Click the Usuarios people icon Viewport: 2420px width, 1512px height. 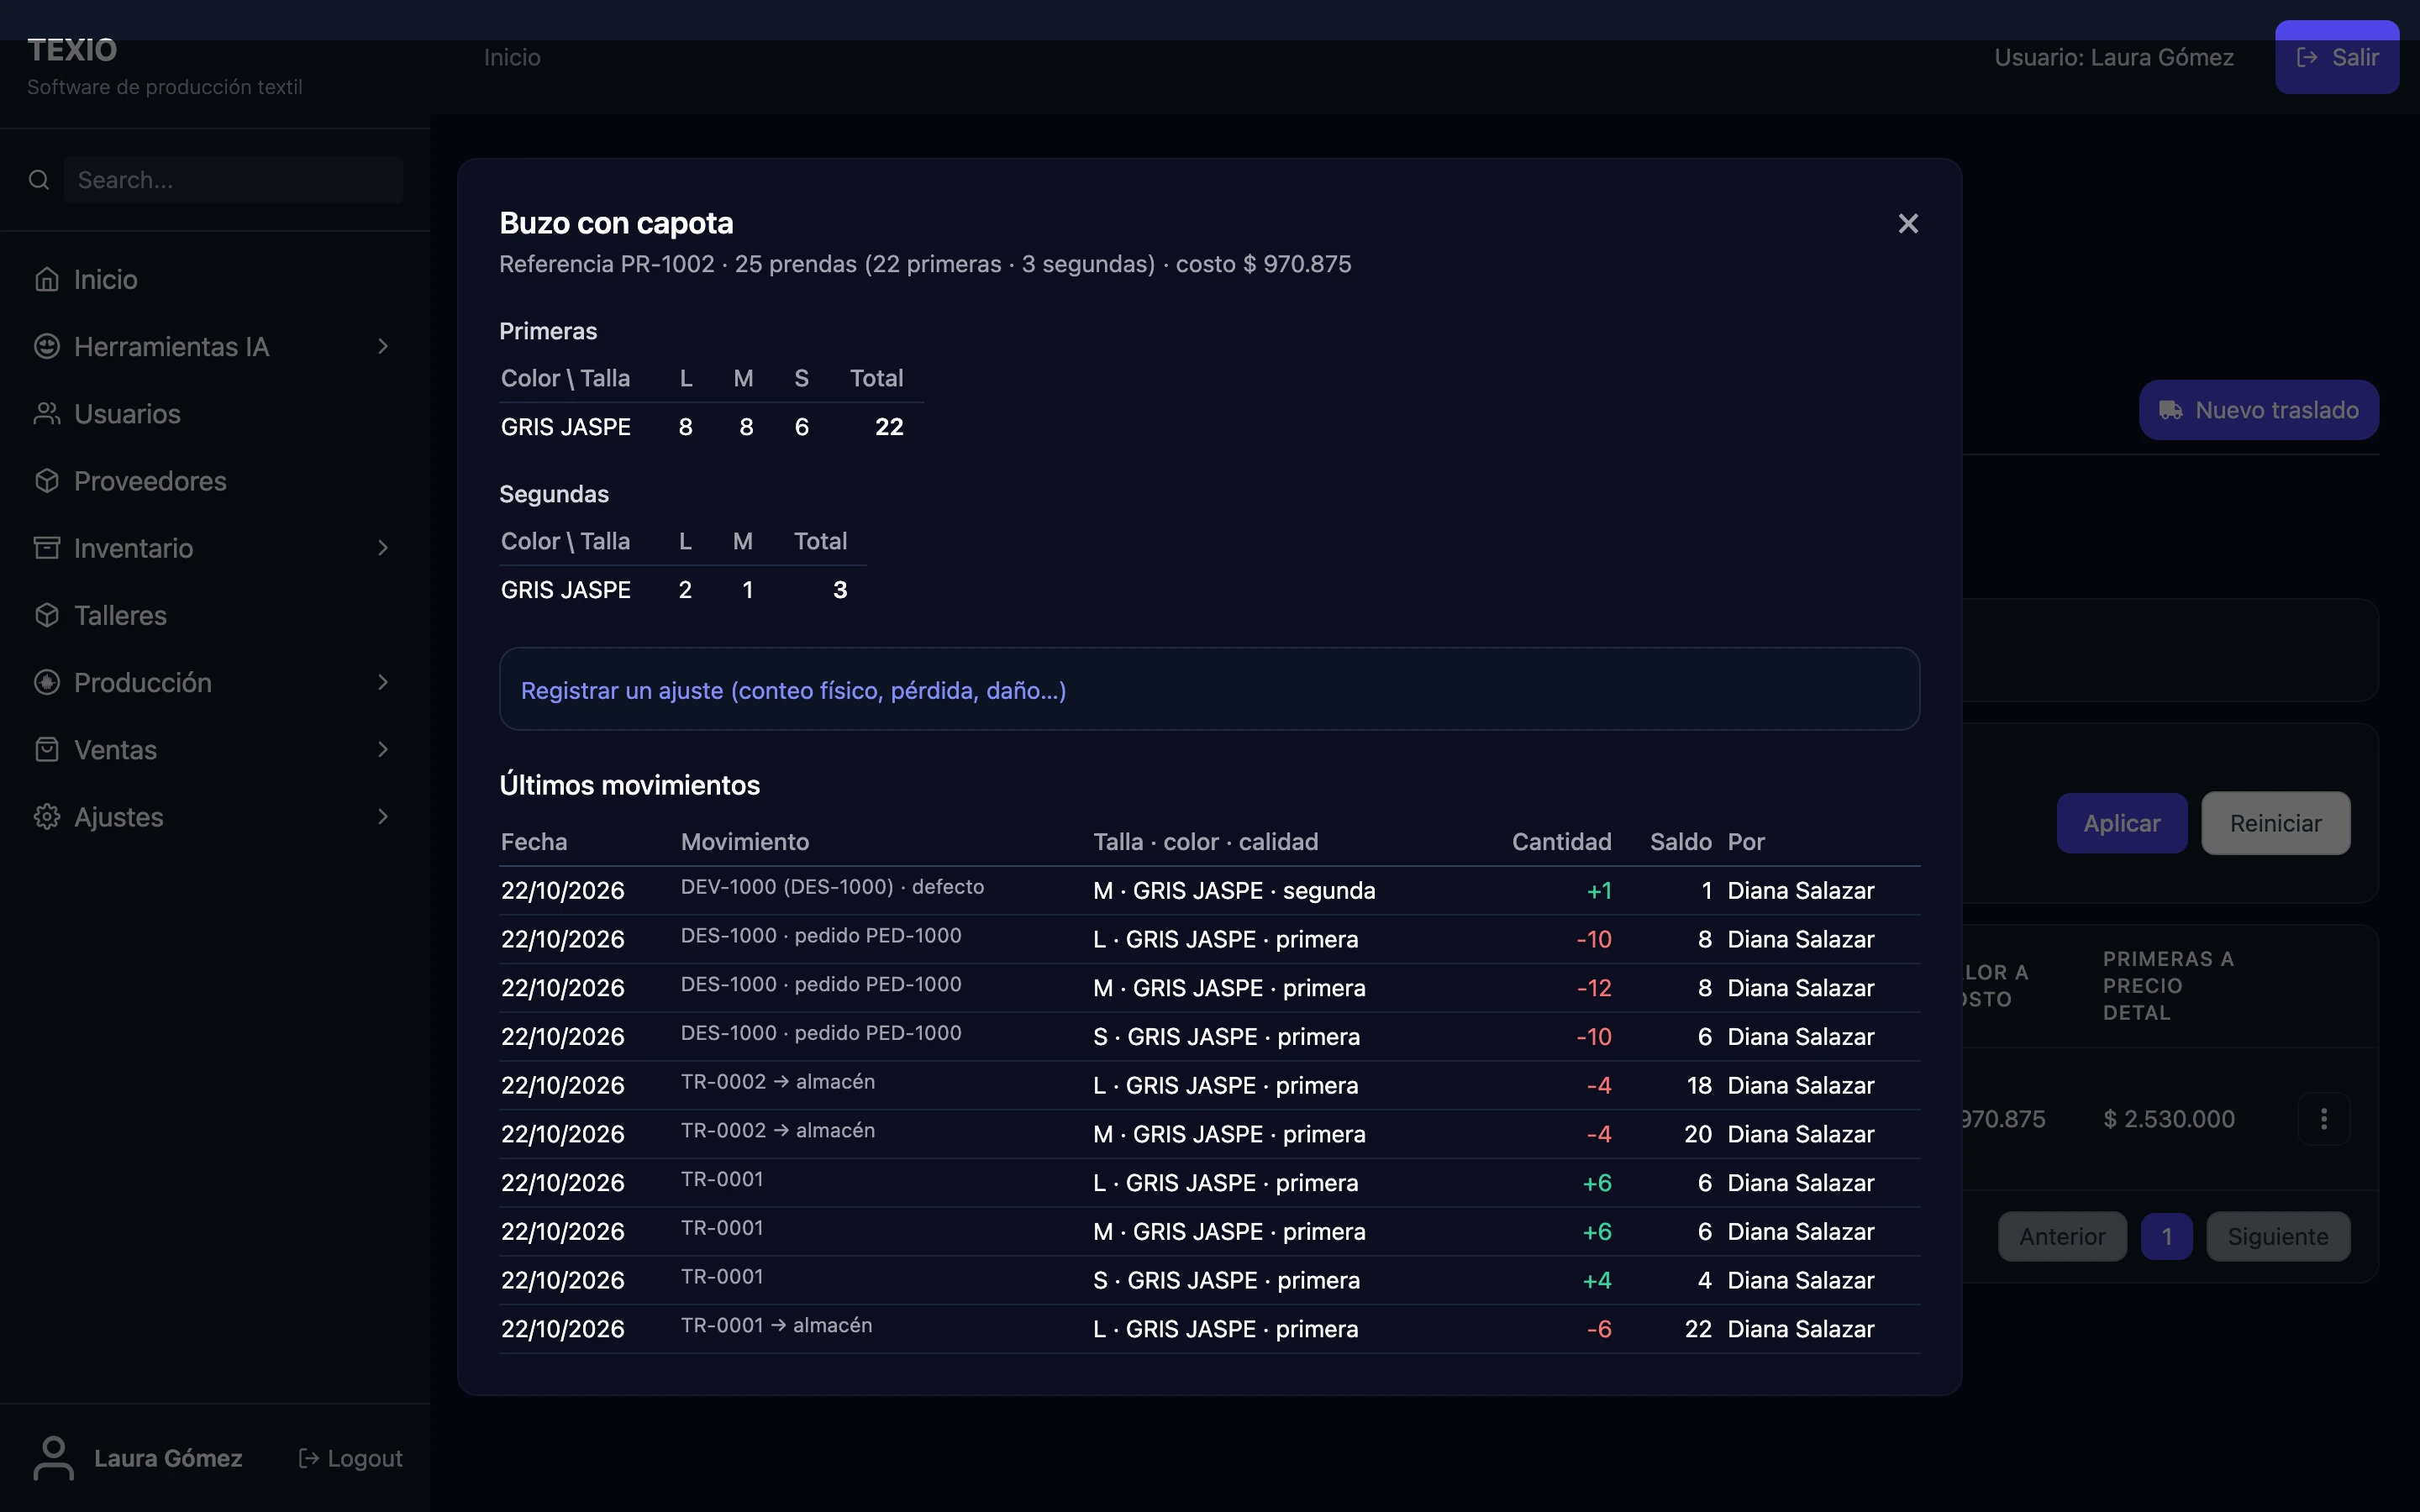[x=47, y=413]
